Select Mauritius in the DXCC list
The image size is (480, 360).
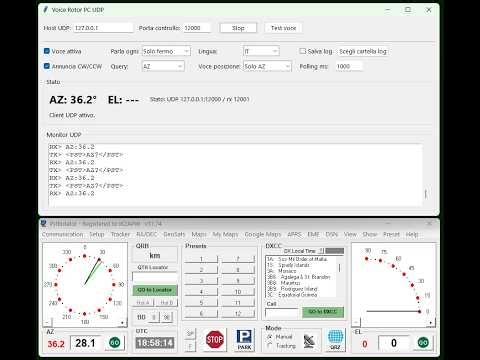[290, 283]
